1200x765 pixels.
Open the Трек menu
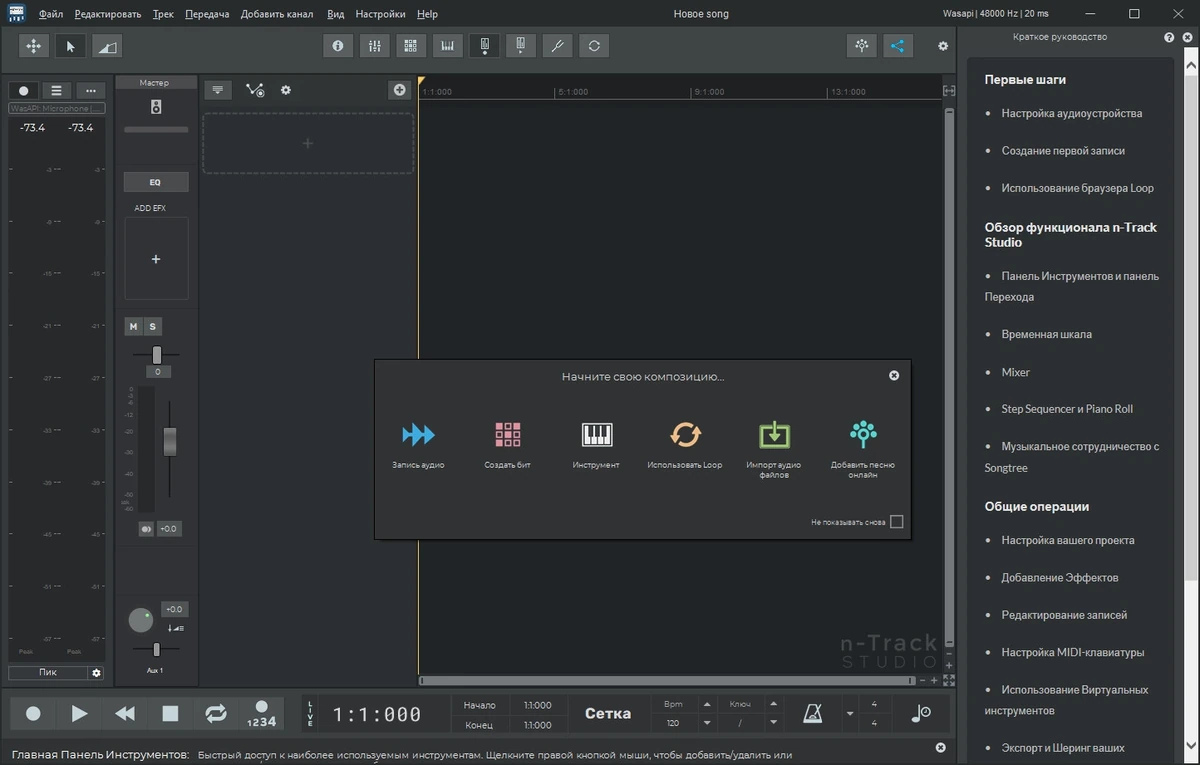pos(163,14)
